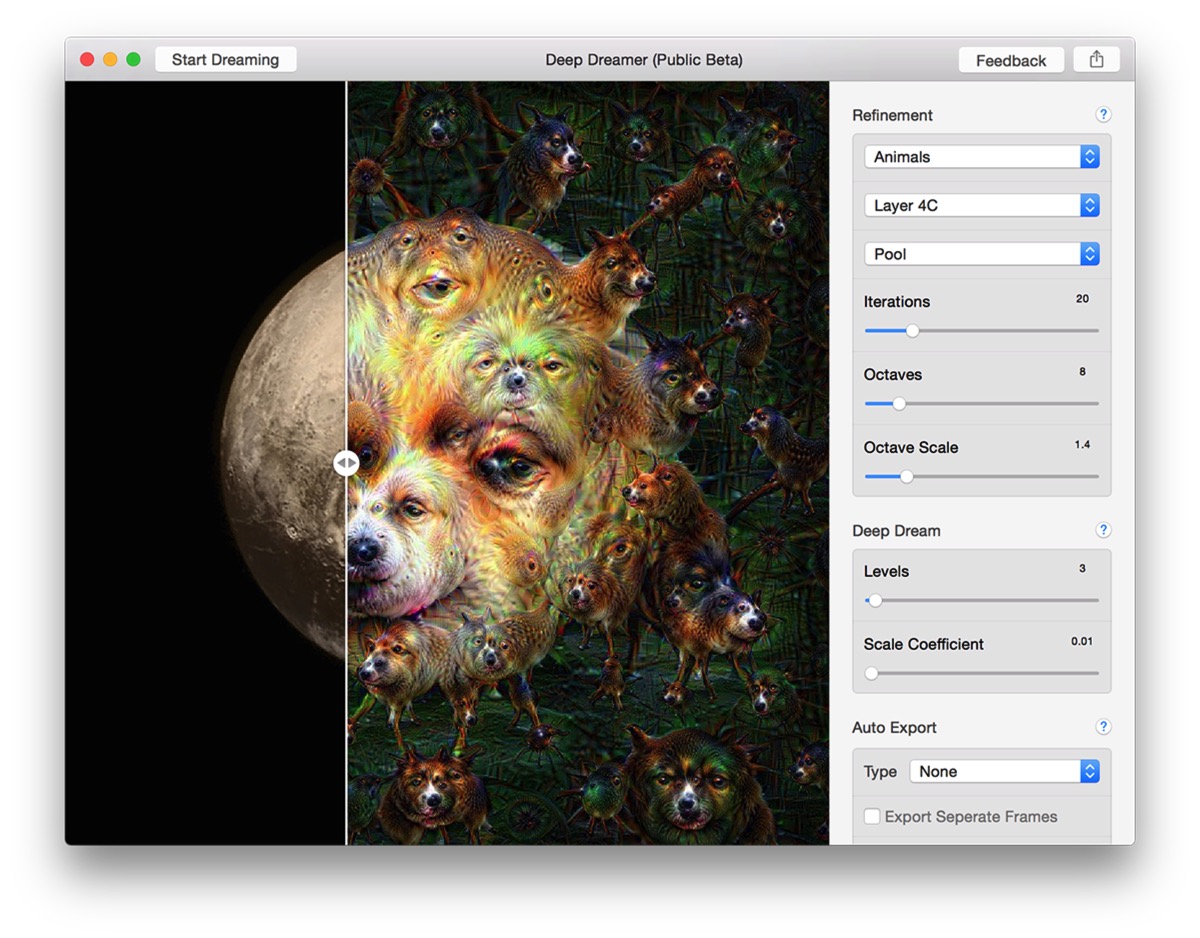1200x938 pixels.
Task: Click the Octaves slider handle
Action: (898, 404)
